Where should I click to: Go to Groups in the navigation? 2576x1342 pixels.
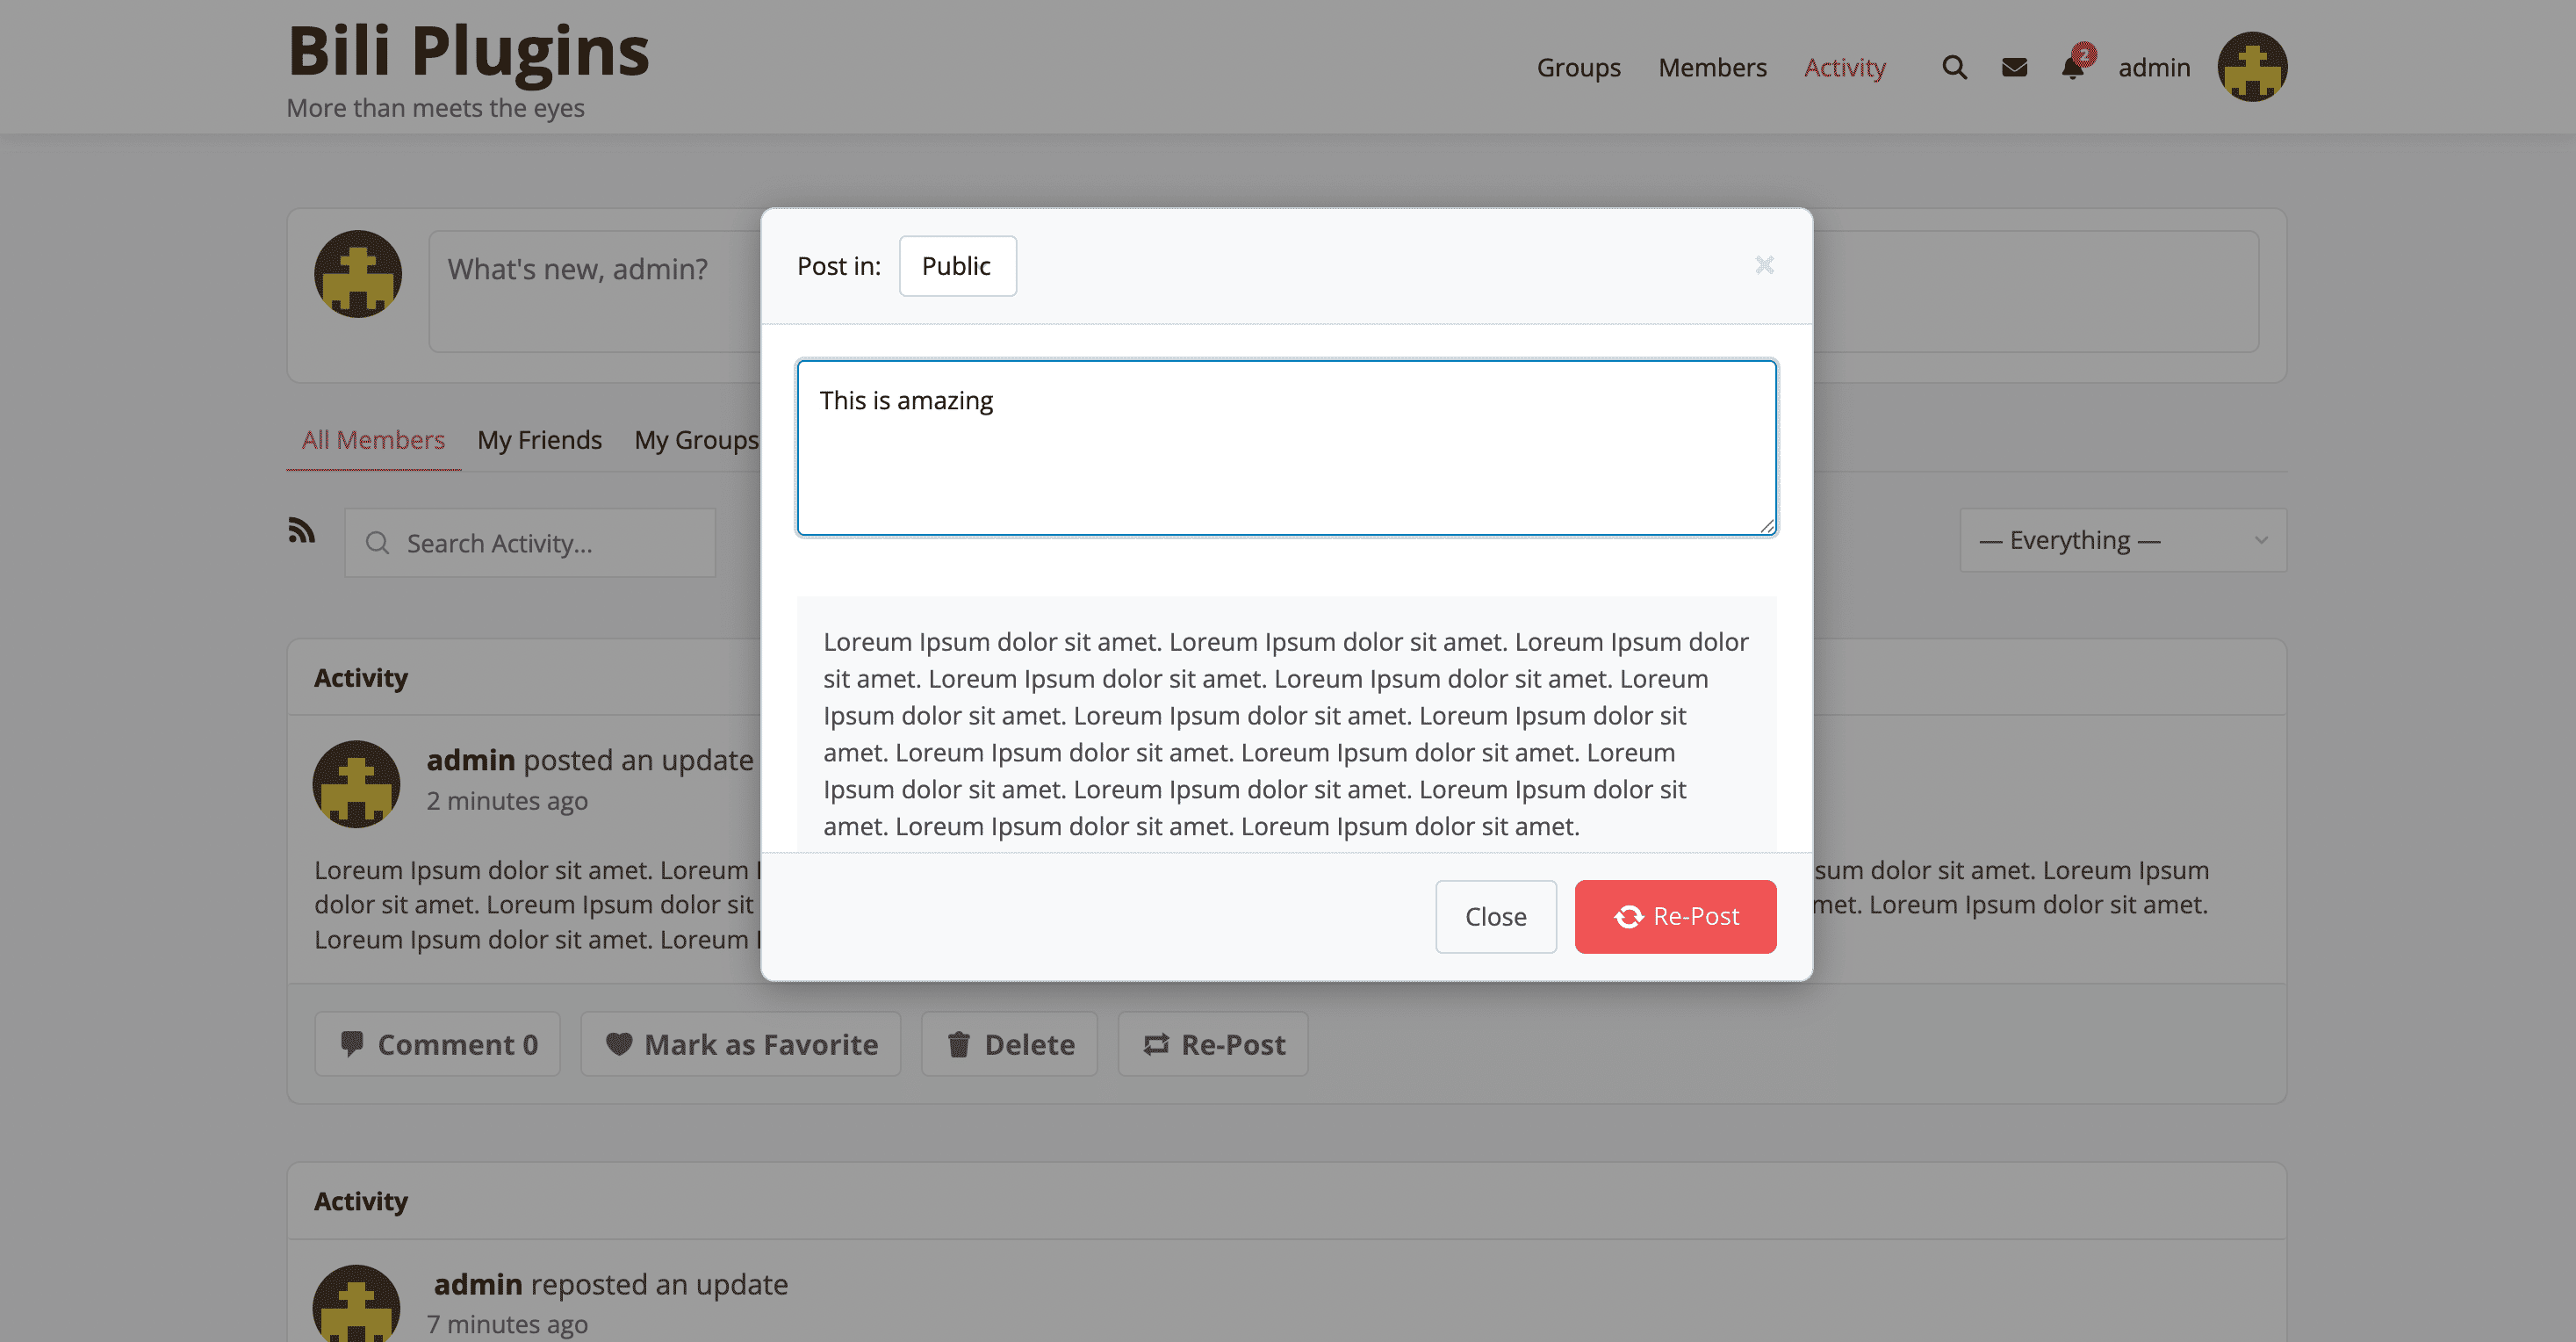(x=1578, y=67)
